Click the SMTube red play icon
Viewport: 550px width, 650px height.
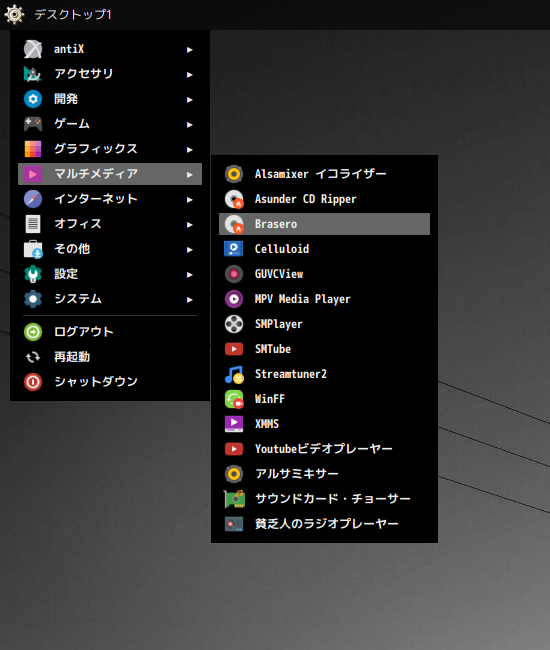(234, 349)
